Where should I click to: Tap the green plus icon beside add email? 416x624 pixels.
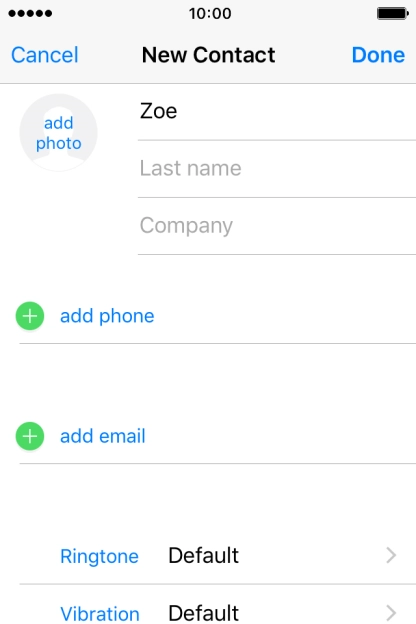(30, 436)
